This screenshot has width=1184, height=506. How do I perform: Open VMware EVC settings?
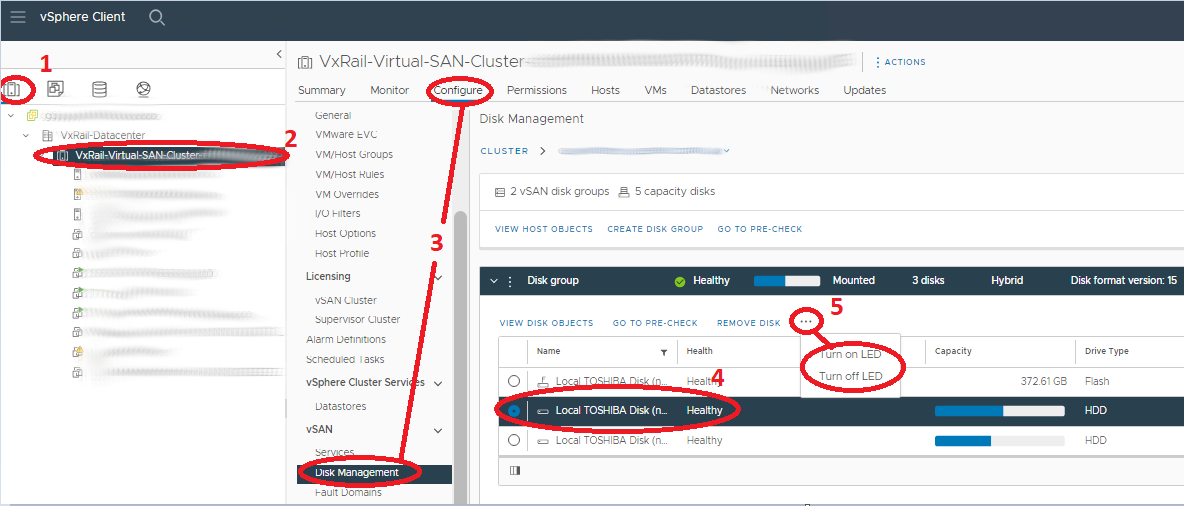tap(346, 134)
